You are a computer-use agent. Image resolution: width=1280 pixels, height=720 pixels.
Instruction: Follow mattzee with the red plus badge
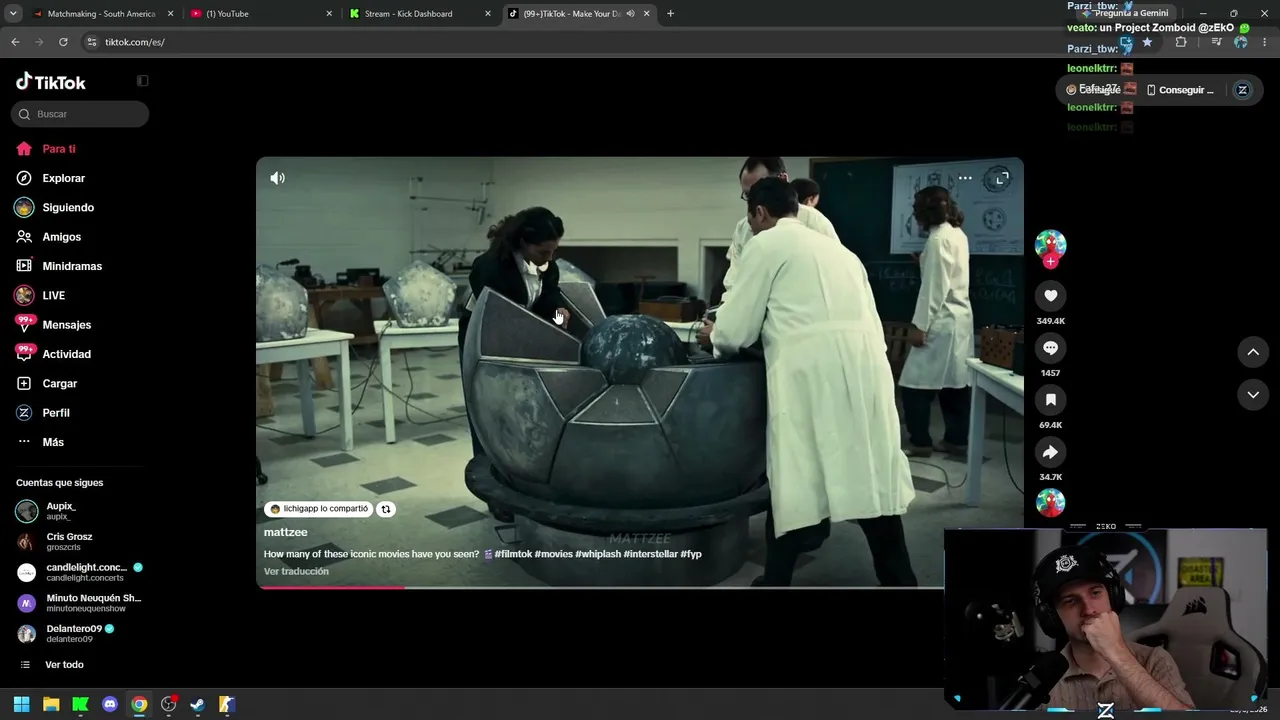[x=1050, y=262]
